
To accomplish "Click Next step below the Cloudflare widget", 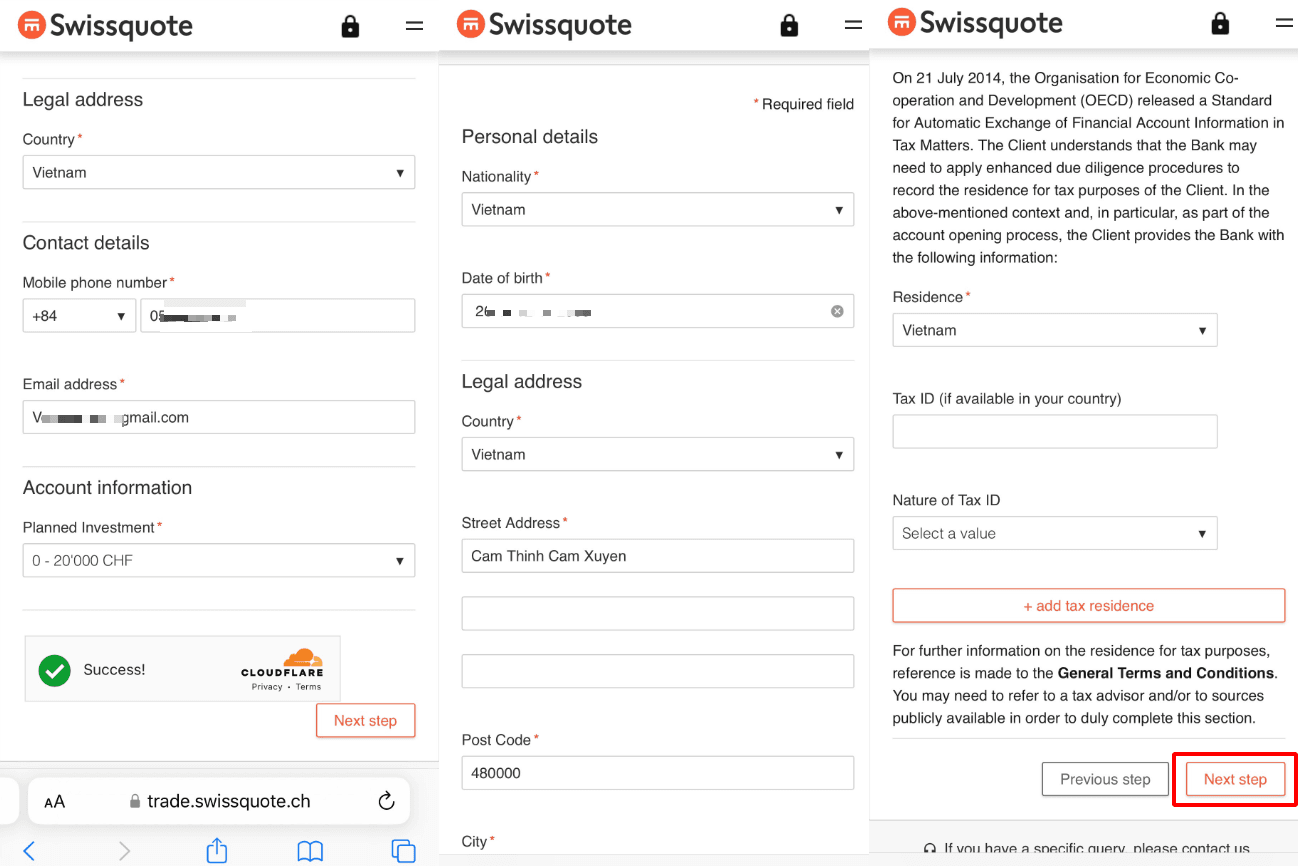I will (365, 720).
